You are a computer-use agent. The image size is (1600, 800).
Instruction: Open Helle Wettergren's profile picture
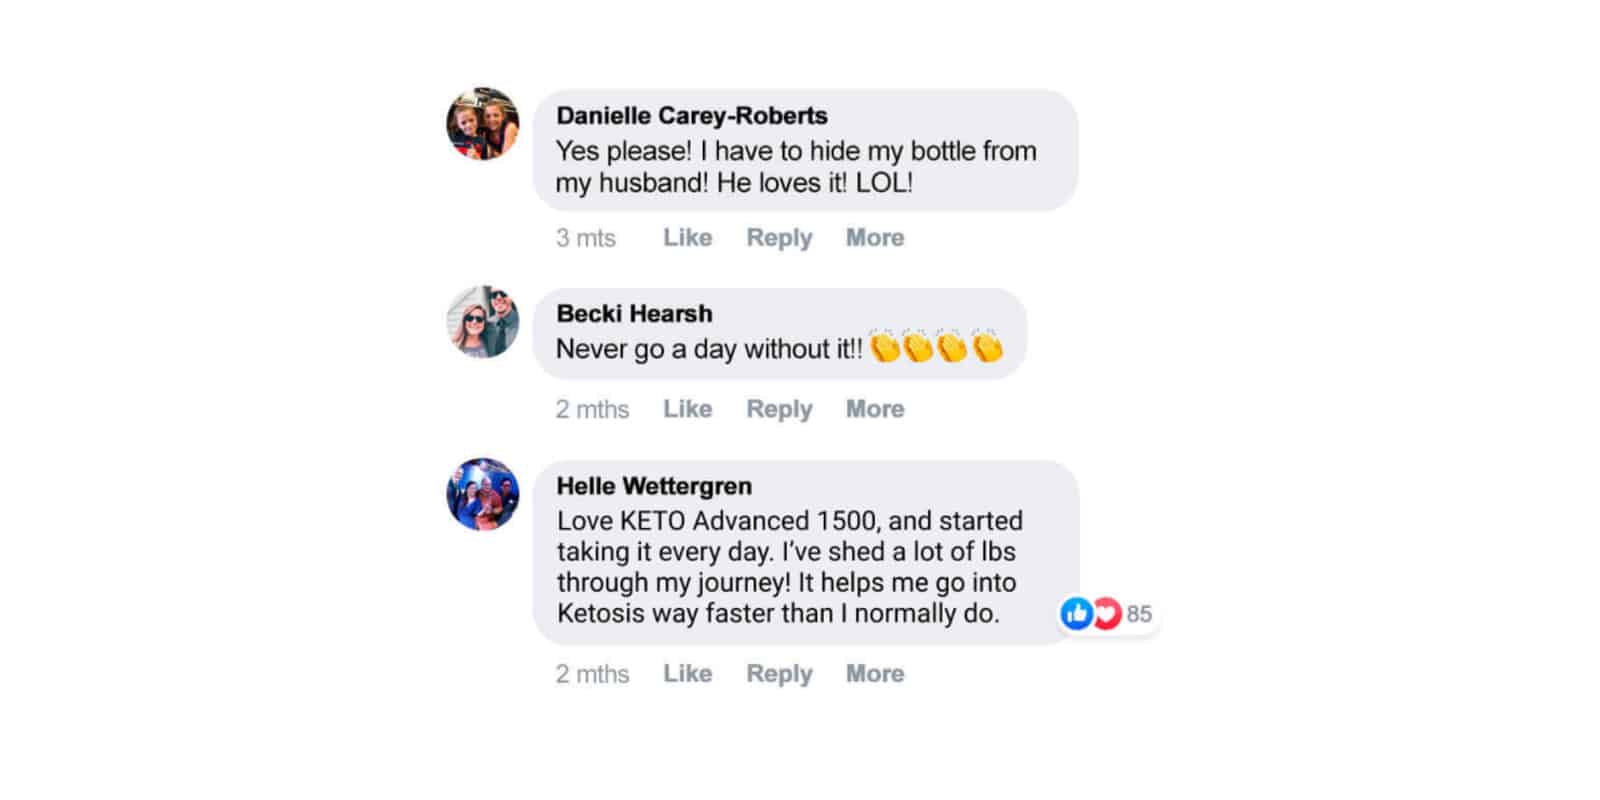click(x=483, y=494)
